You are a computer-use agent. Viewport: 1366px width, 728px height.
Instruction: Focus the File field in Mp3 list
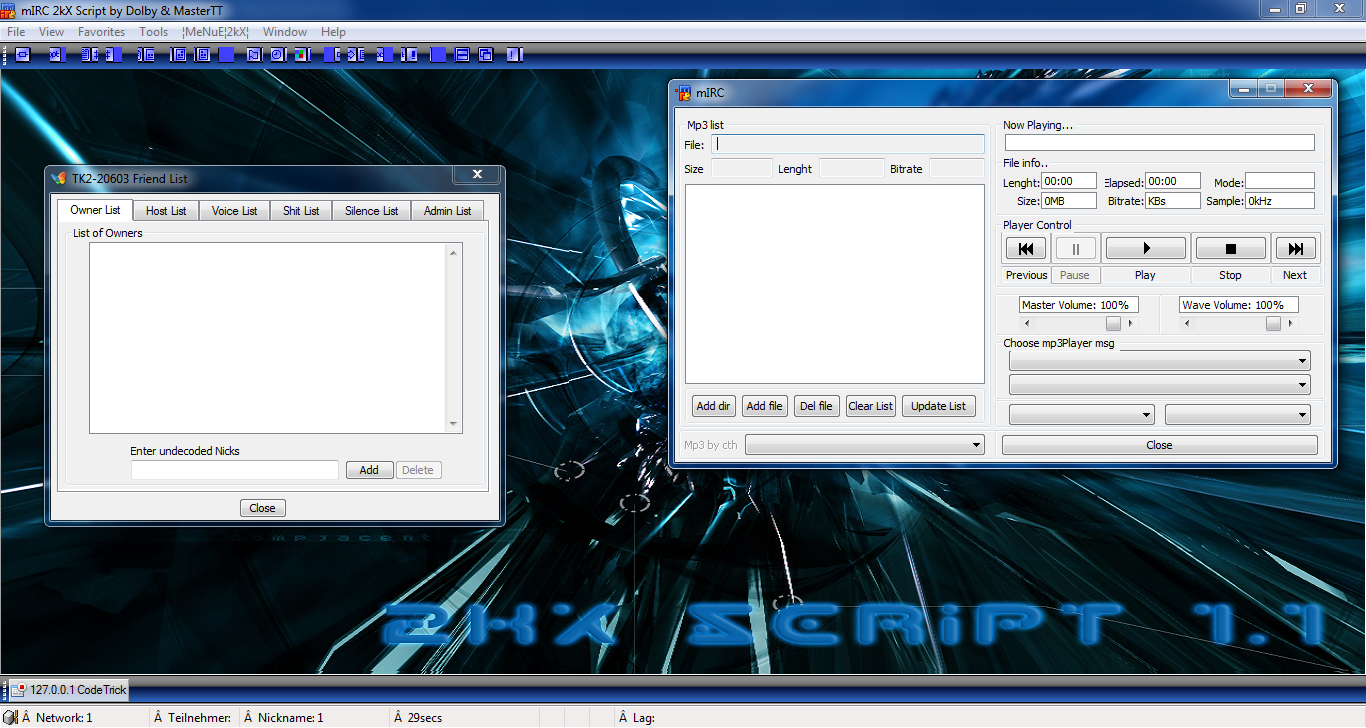848,144
